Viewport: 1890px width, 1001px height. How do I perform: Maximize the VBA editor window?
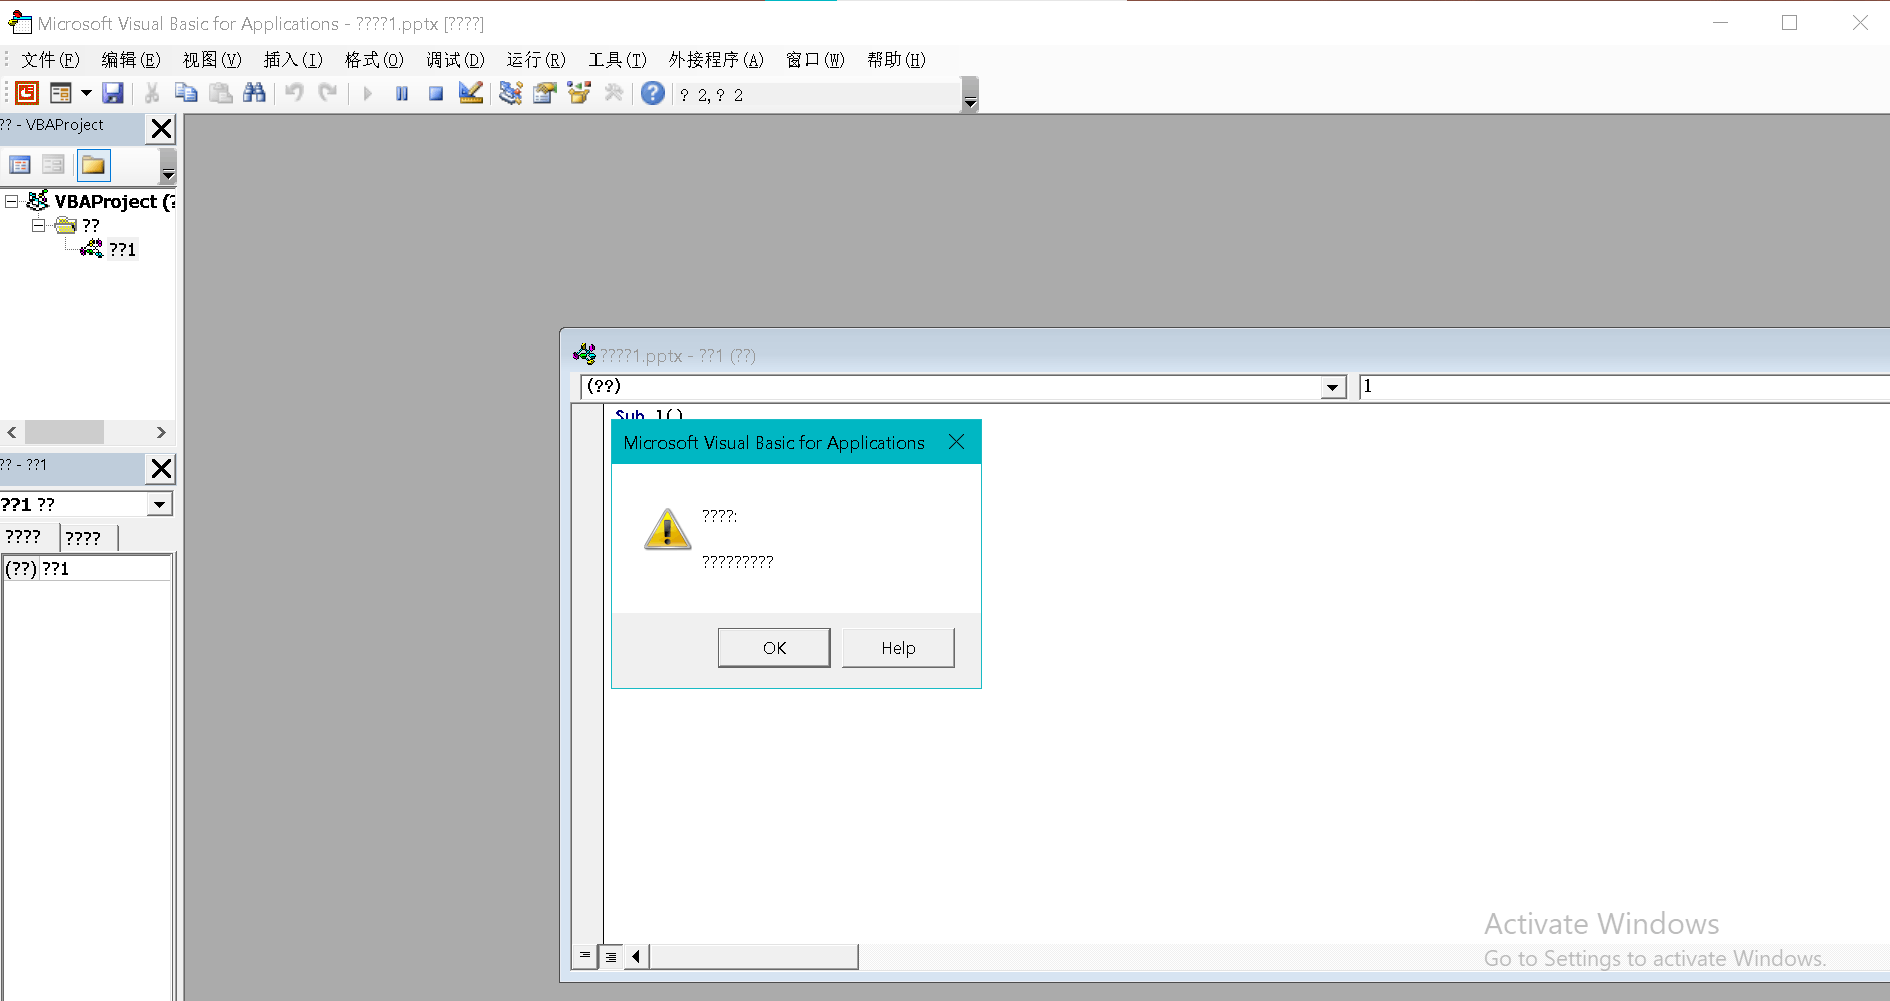[x=1790, y=23]
